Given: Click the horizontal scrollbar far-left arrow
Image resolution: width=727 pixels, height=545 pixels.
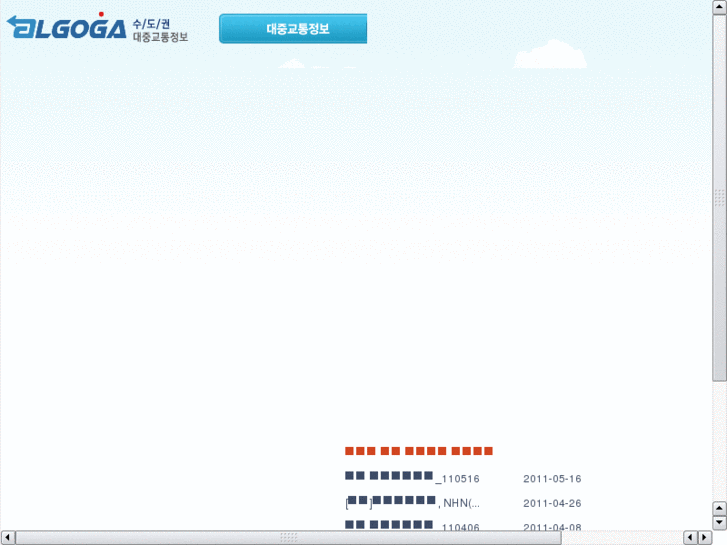Looking at the screenshot, I should point(7,538).
